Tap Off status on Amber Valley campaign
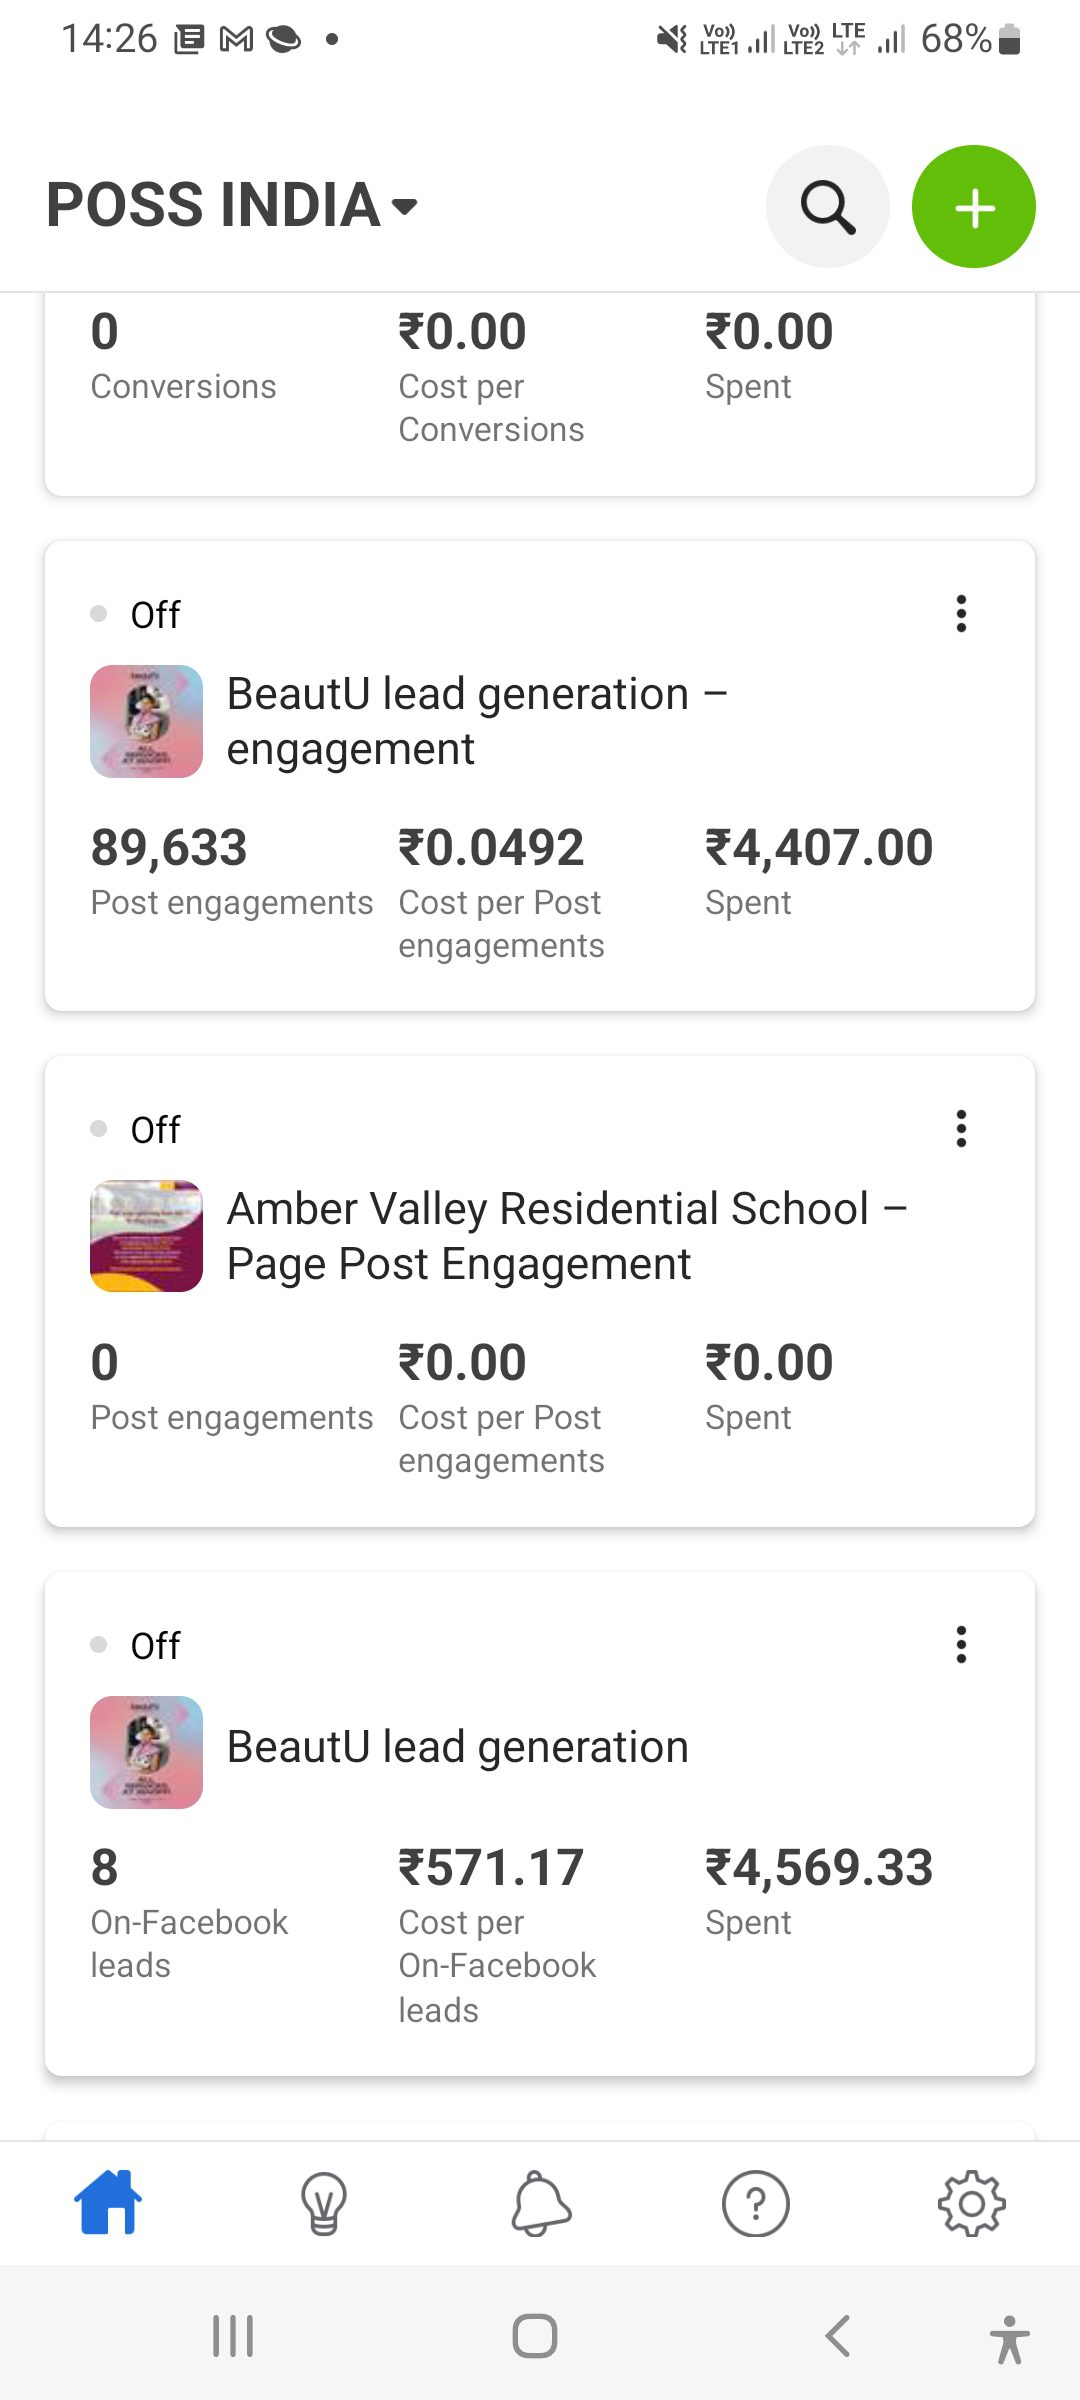Viewport: 1080px width, 2400px height. click(x=154, y=1130)
